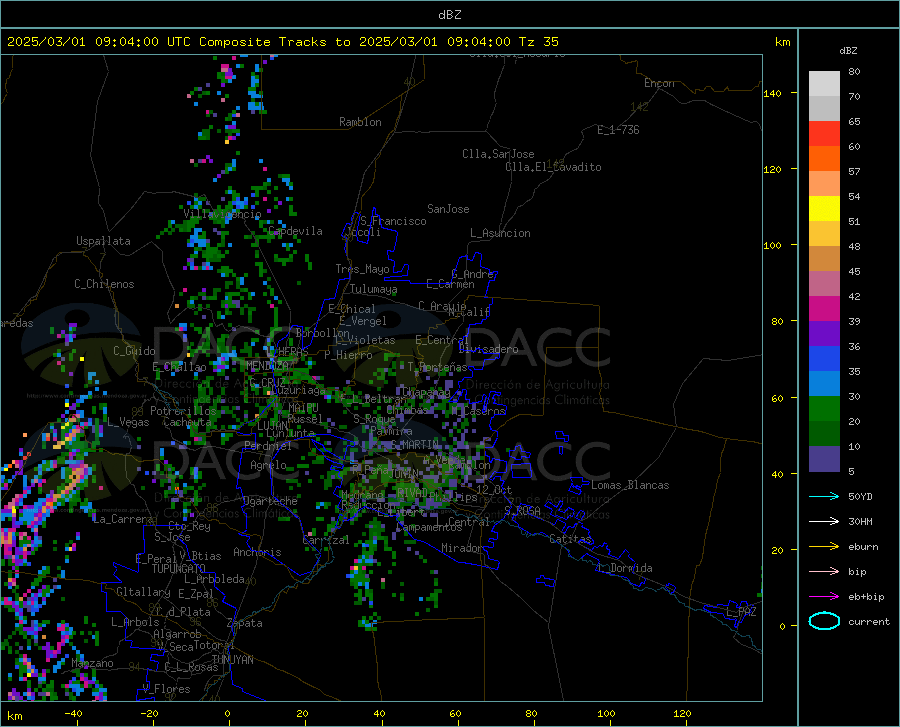Click the 'Mirador' map label
This screenshot has width=900, height=727.
point(461,548)
